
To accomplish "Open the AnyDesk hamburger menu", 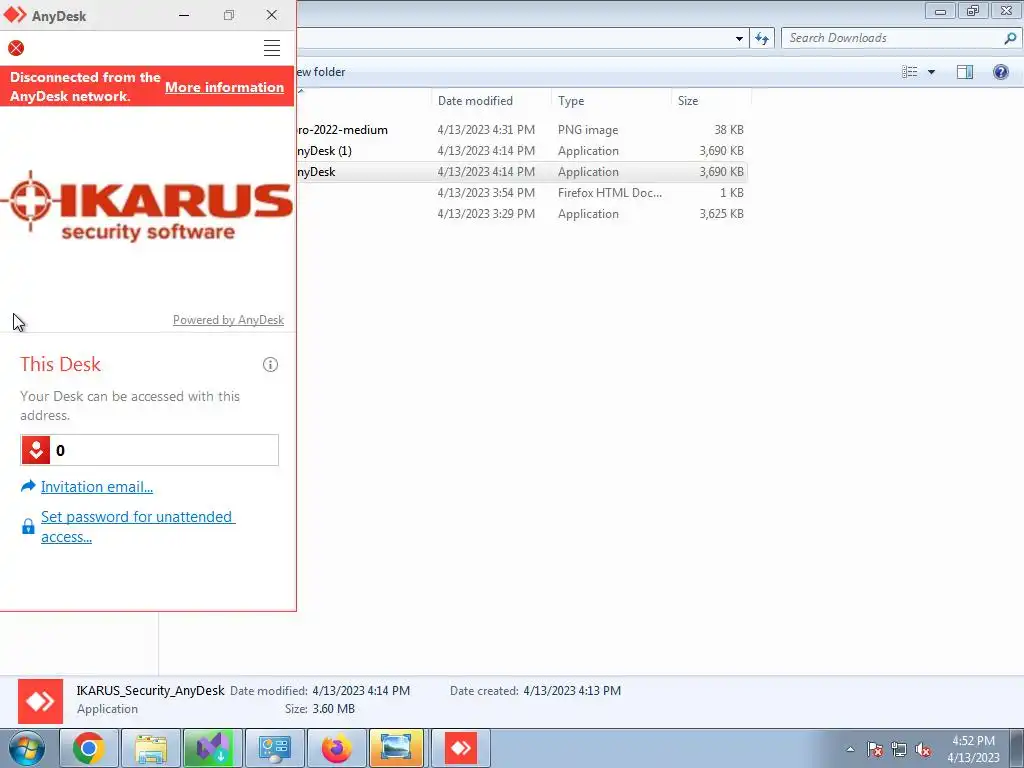I will 272,48.
